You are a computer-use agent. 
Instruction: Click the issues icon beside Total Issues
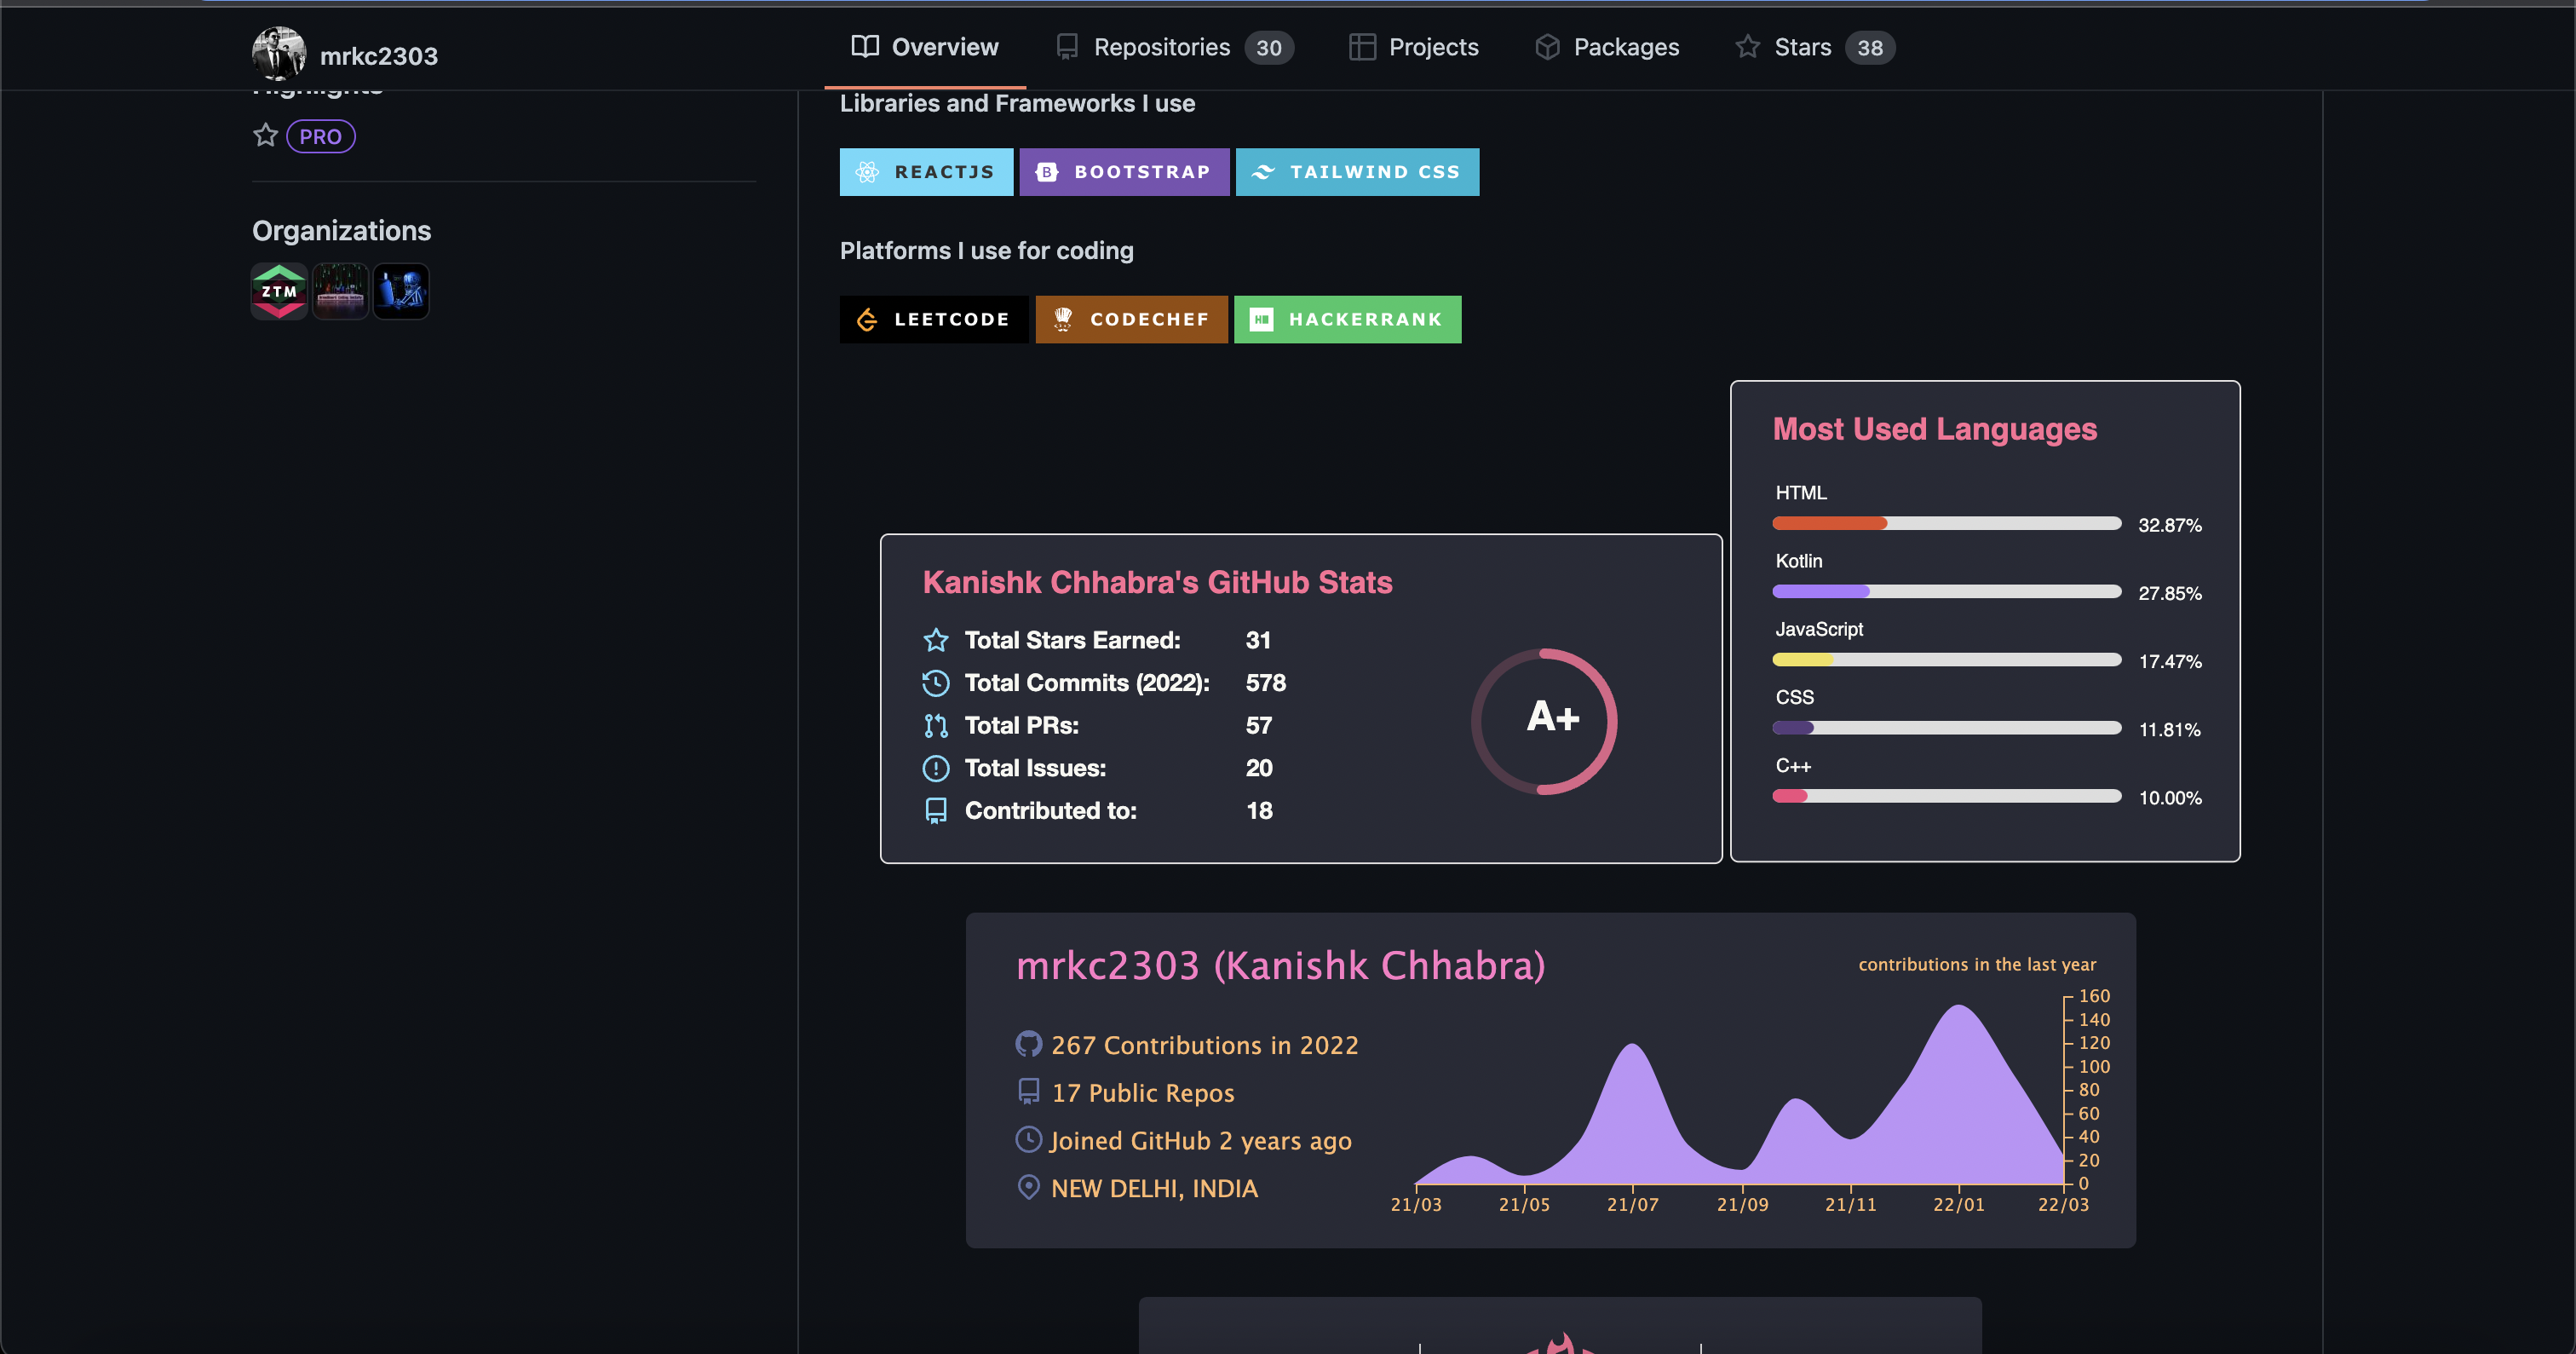(x=935, y=768)
